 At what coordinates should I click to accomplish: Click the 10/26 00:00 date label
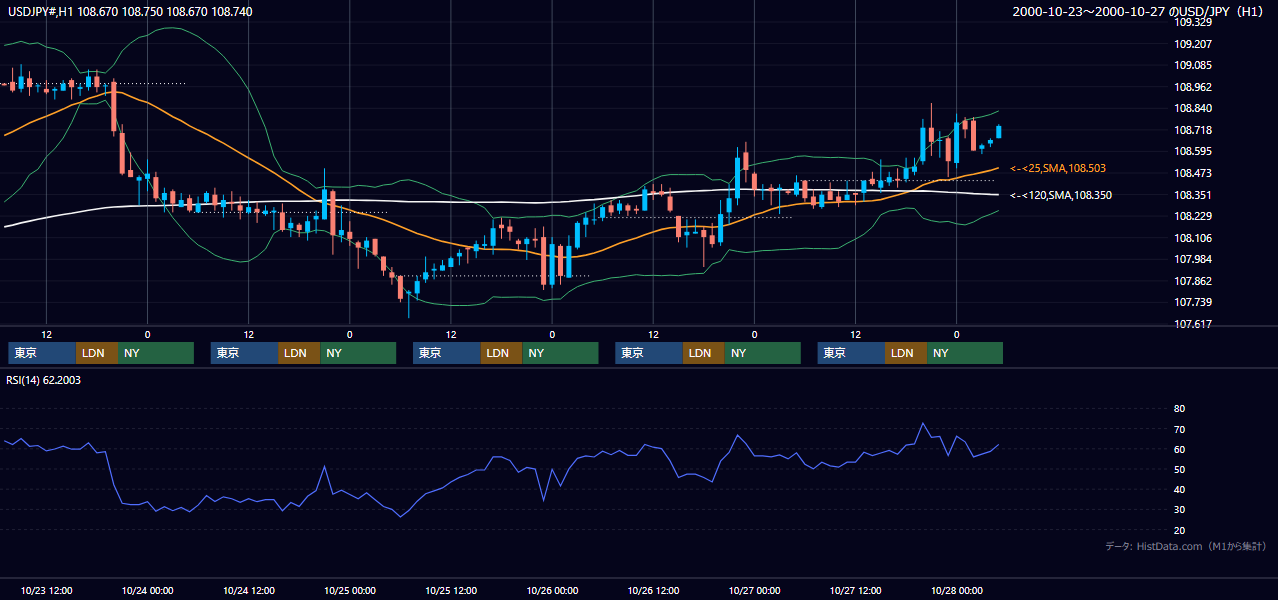click(x=552, y=590)
